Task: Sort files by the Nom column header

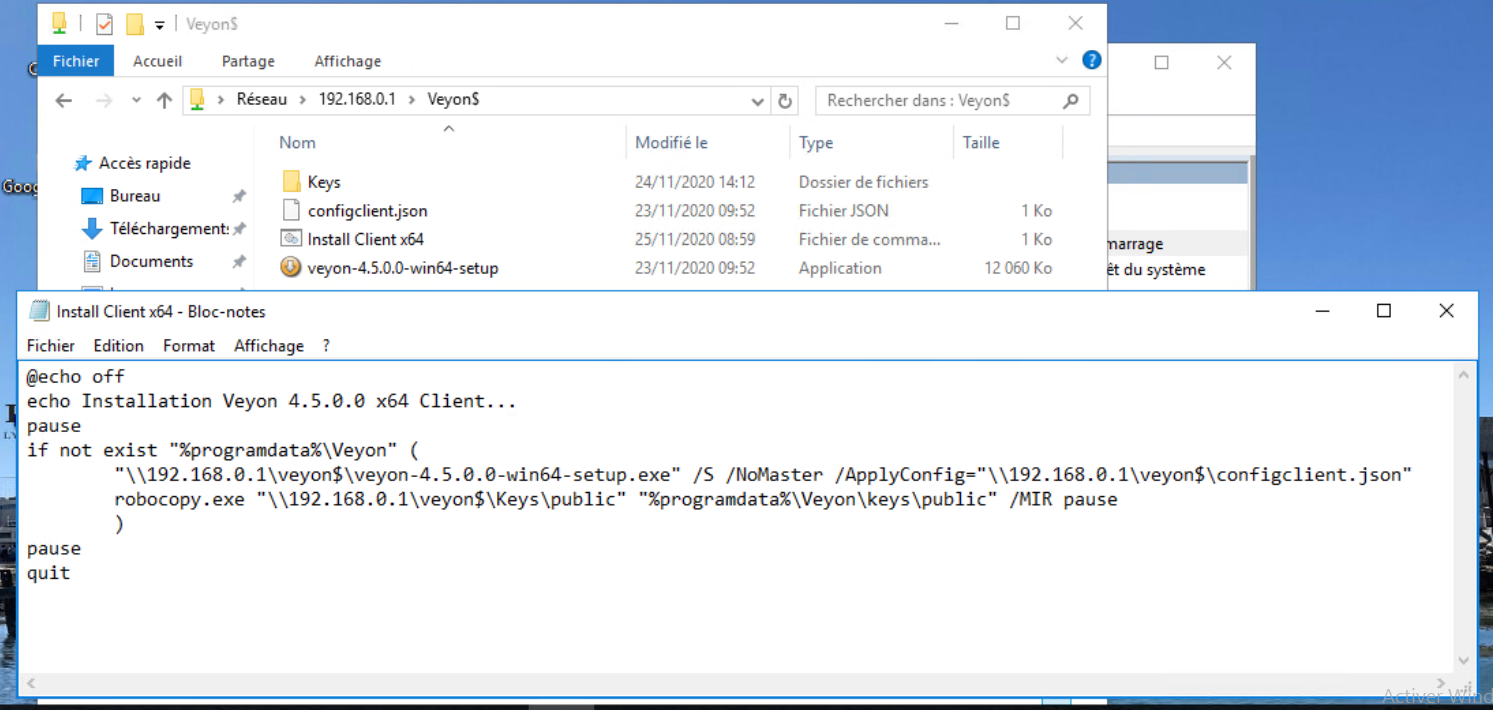Action: pyautogui.click(x=297, y=143)
